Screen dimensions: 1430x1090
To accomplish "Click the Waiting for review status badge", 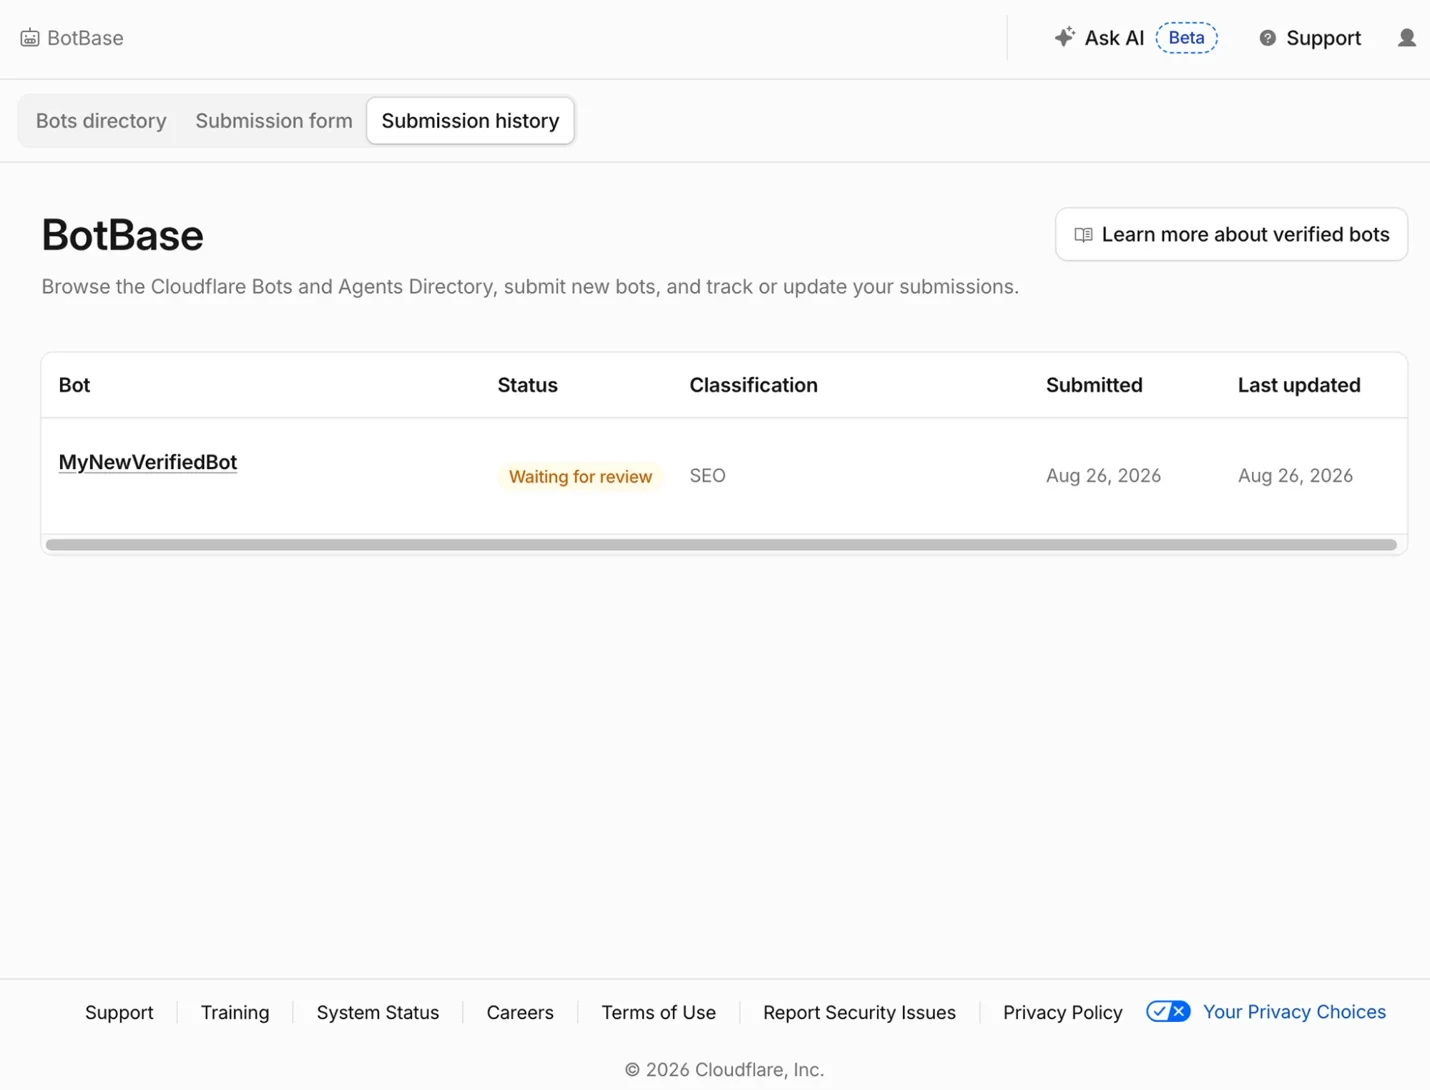I will pyautogui.click(x=580, y=477).
